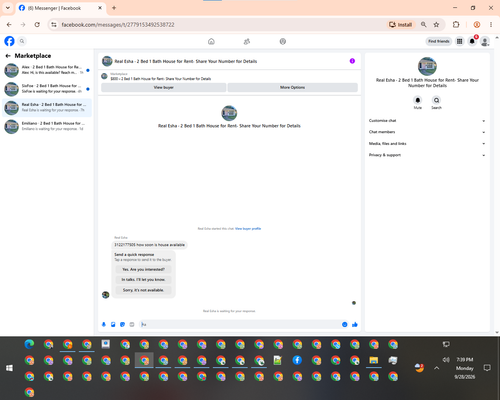Go to Facebook Home icon

click(211, 41)
